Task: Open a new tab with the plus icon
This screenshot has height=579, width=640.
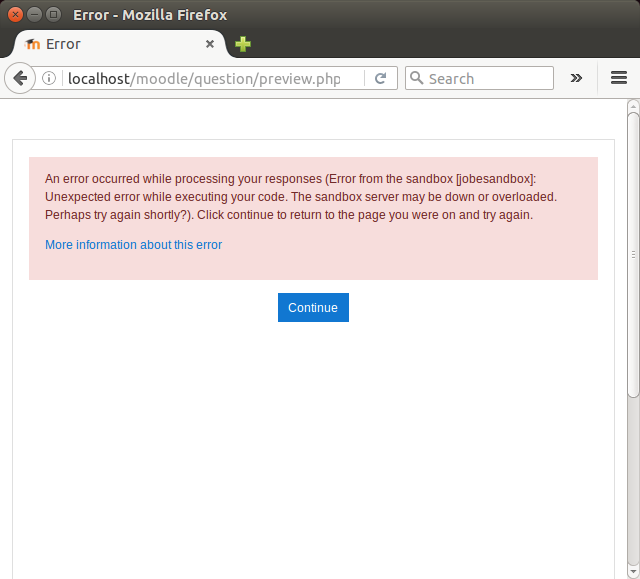Action: coord(243,44)
